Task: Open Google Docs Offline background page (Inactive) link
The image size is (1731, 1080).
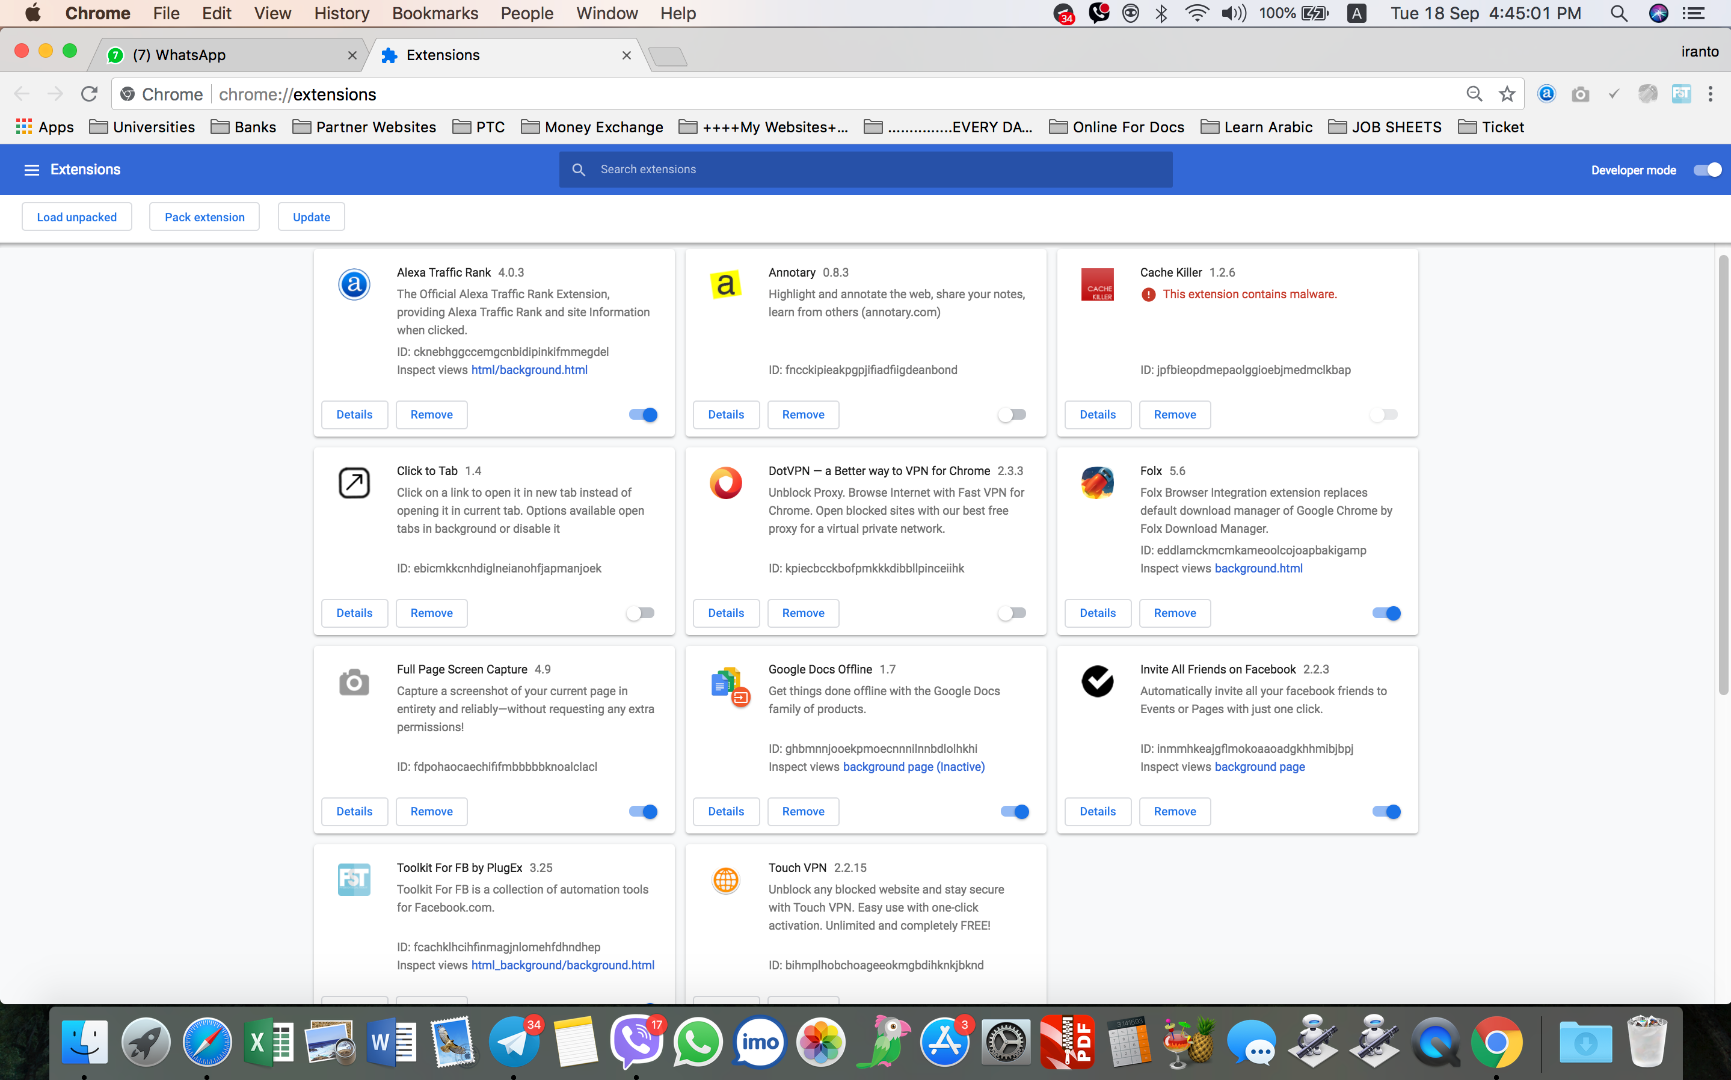Action: pyautogui.click(x=914, y=768)
